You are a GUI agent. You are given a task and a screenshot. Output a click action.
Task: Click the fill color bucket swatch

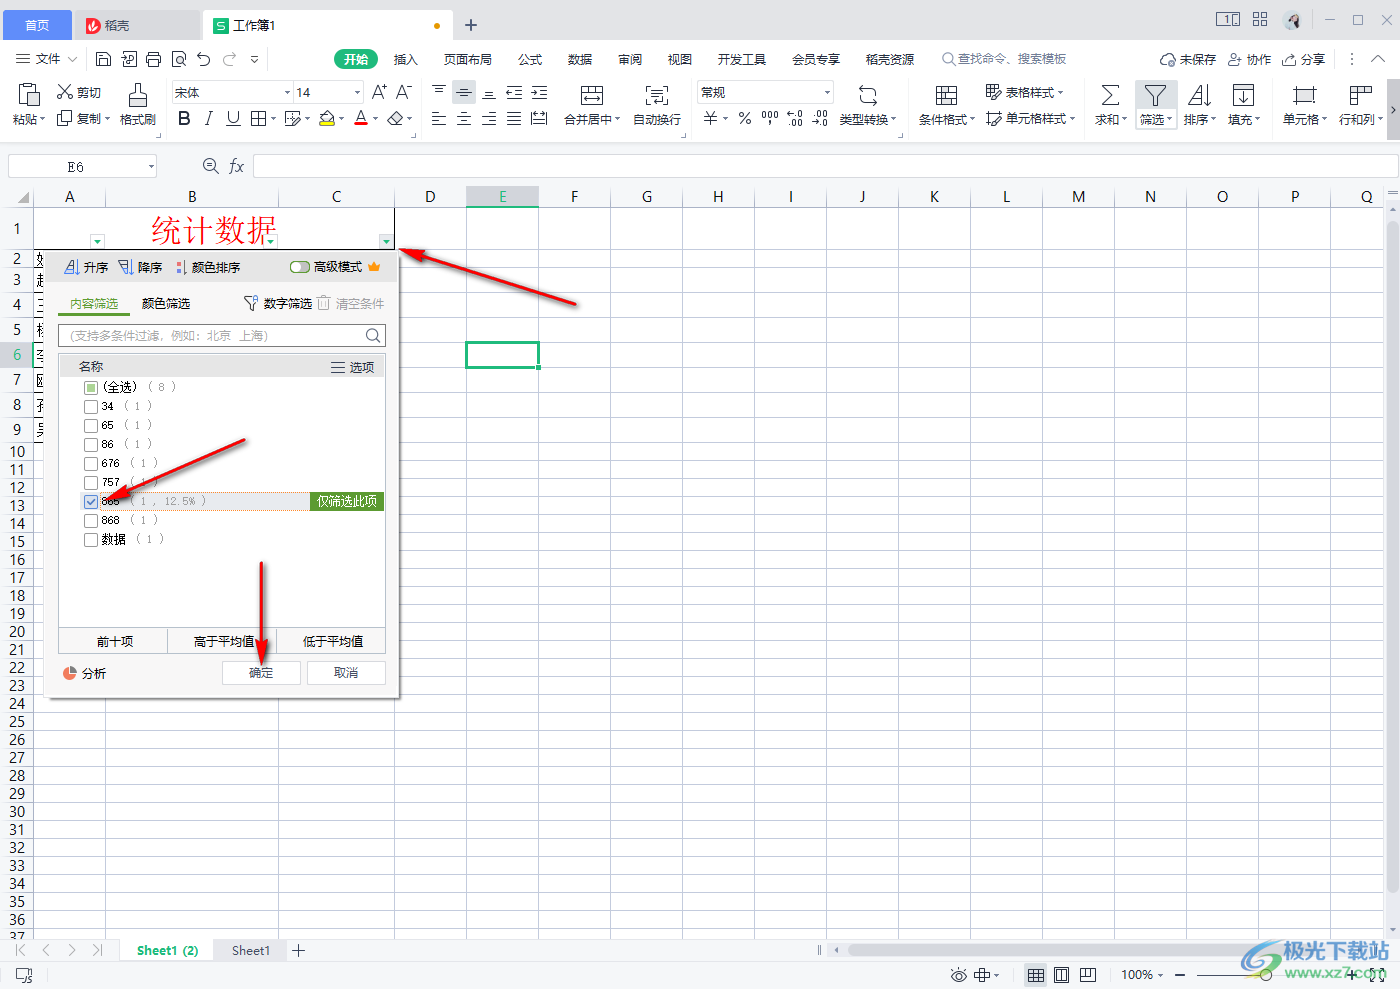click(326, 119)
